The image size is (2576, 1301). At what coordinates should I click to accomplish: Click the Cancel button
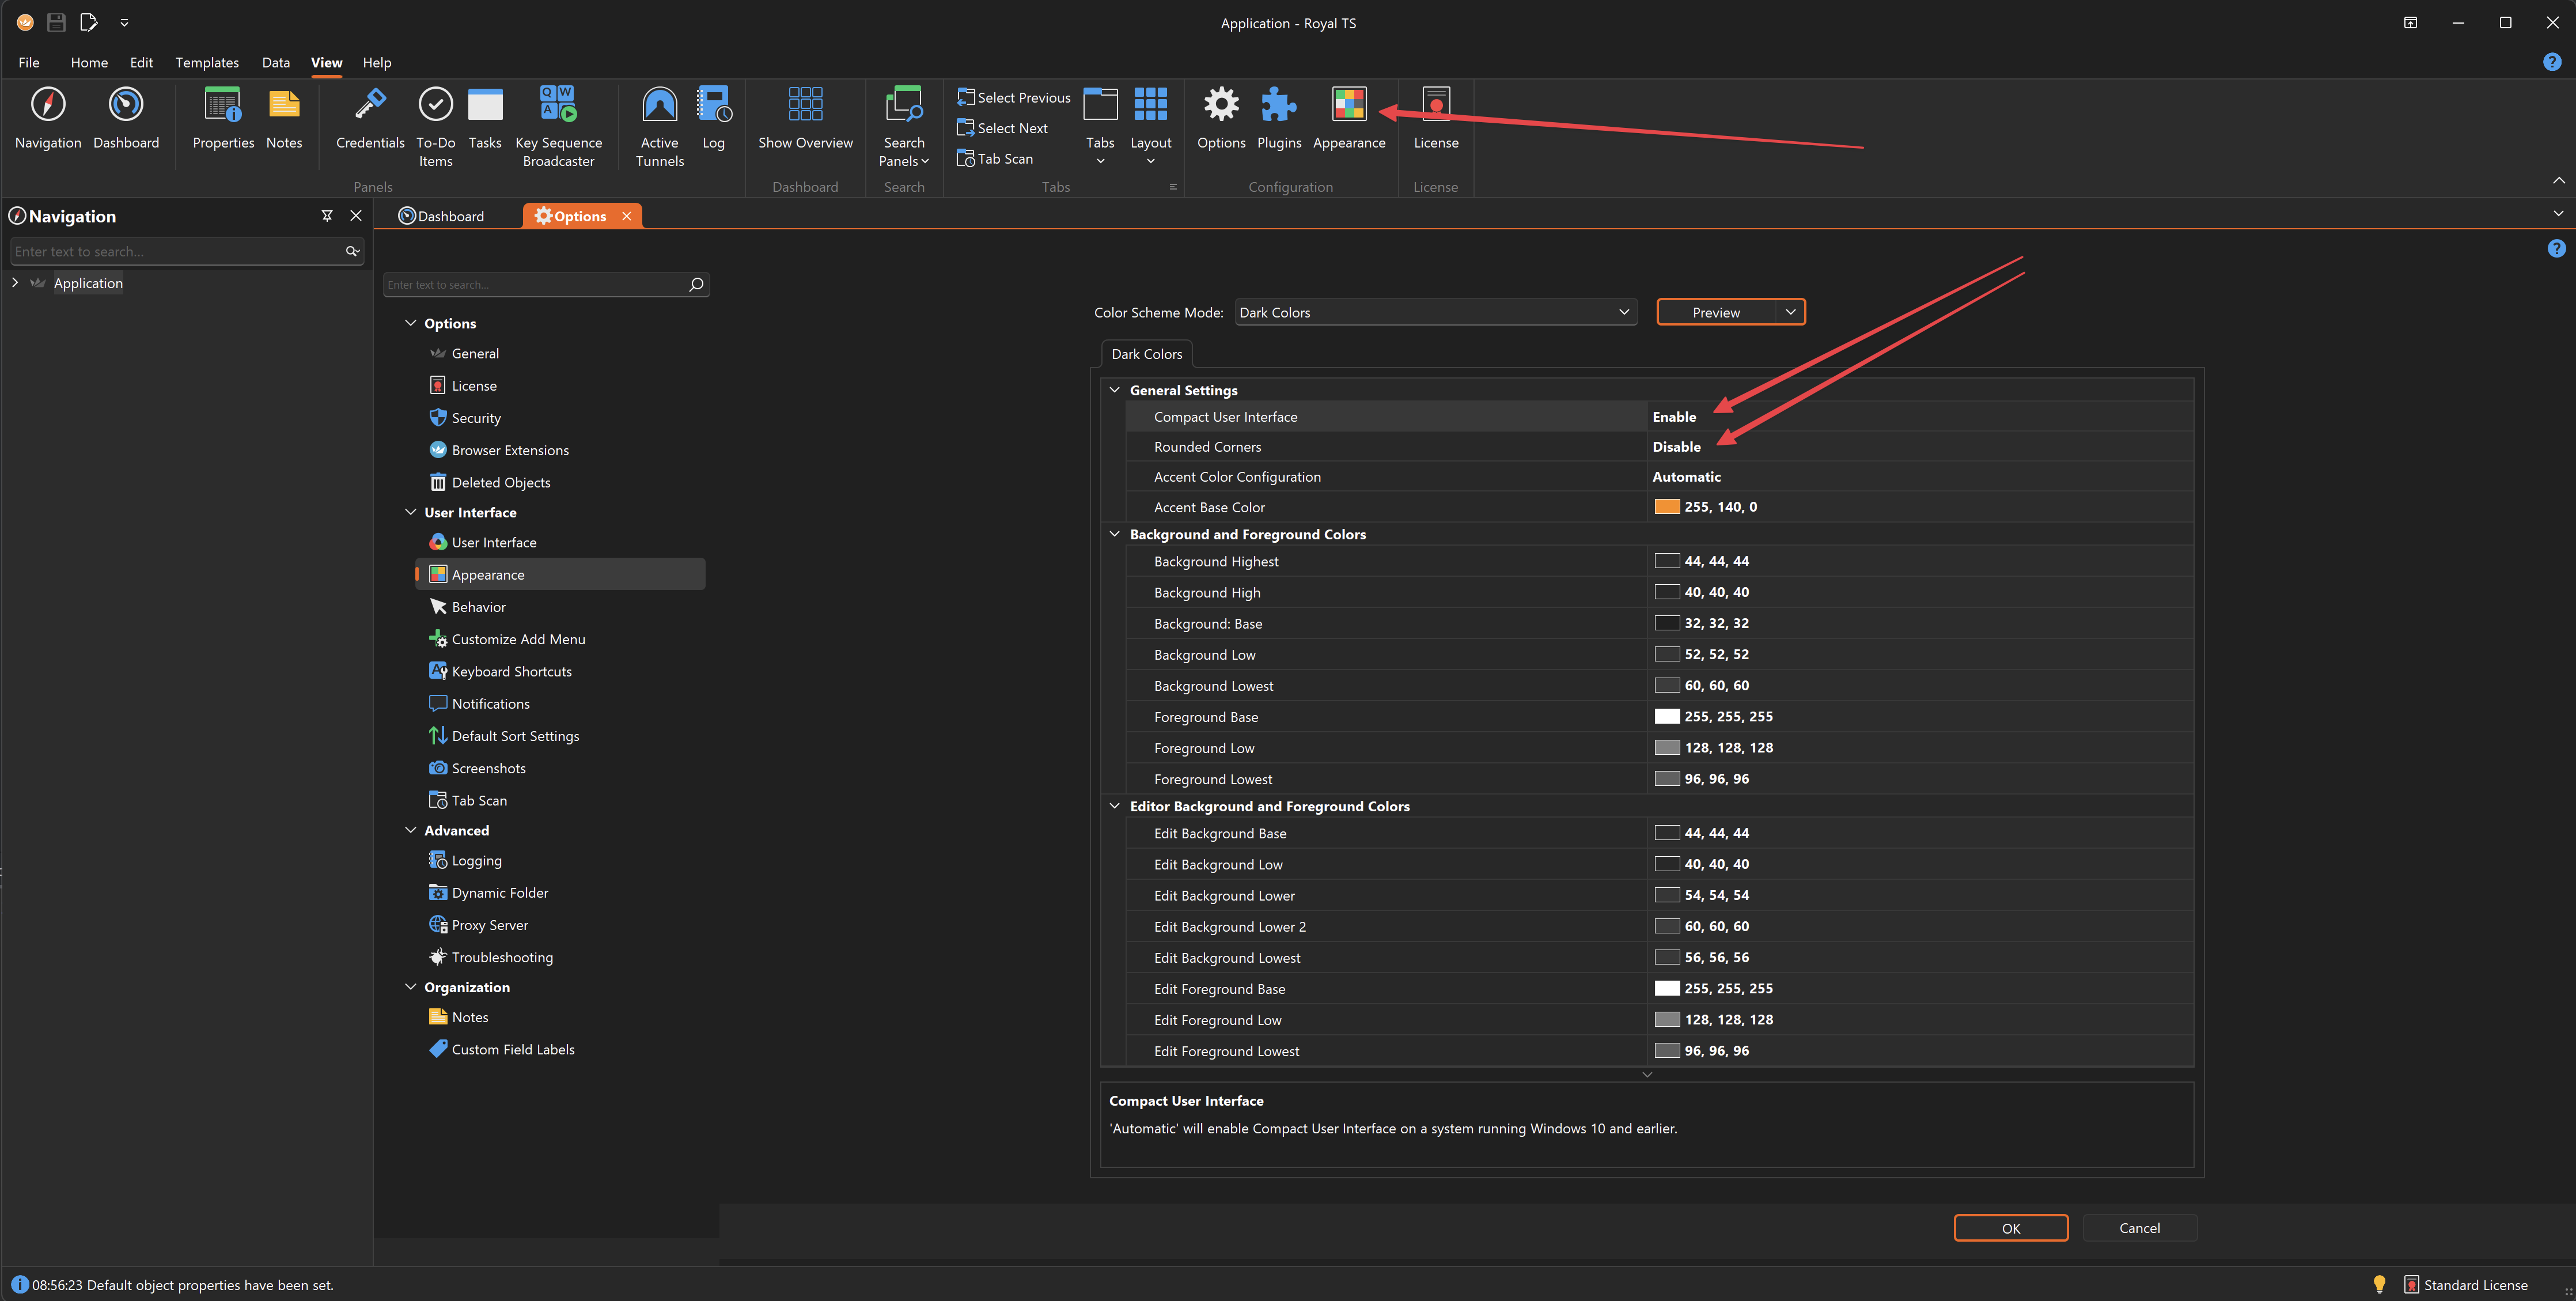coord(2139,1228)
